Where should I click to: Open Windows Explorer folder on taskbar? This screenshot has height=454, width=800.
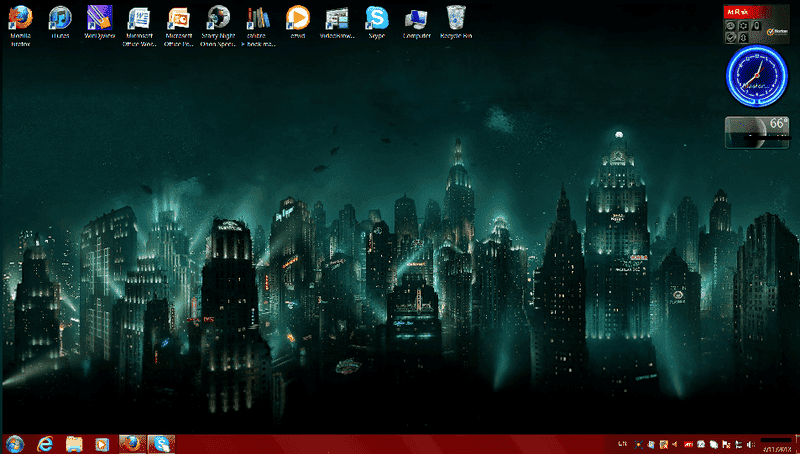tap(74, 444)
